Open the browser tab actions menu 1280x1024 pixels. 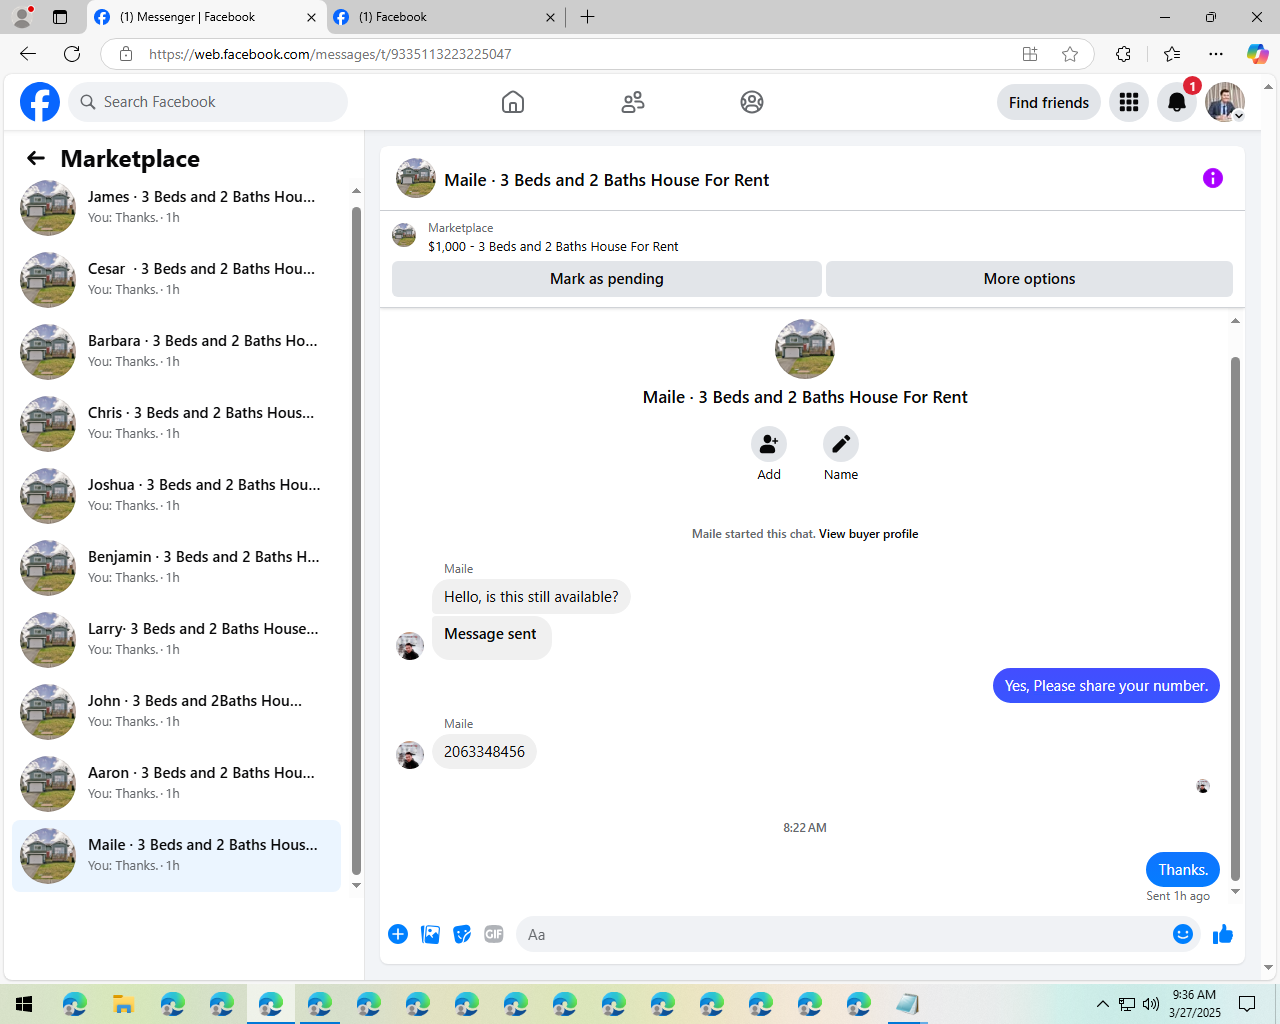tap(60, 17)
